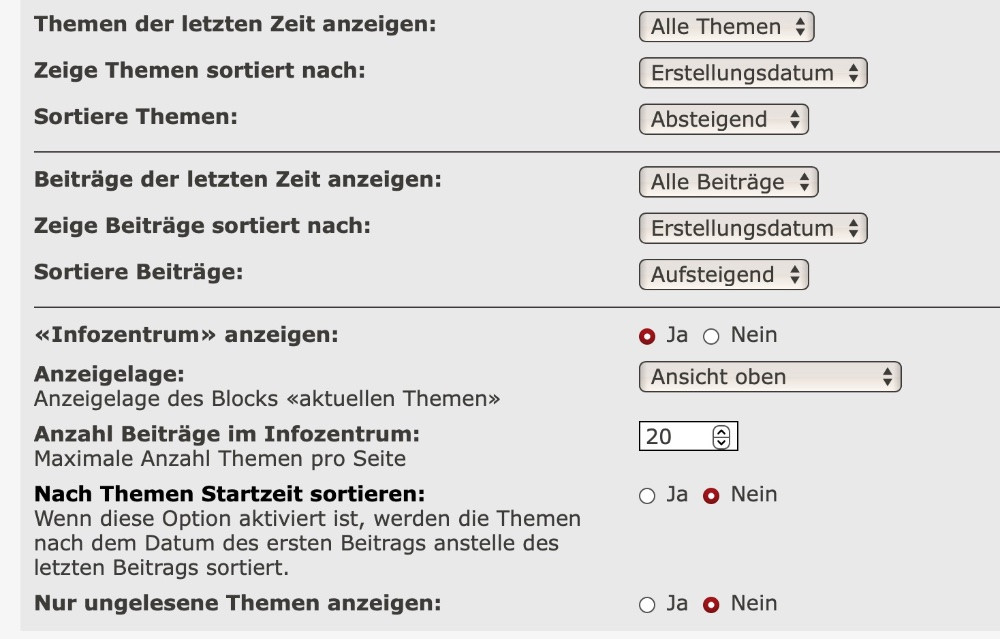Click the 'Anzeigelage:' label text
This screenshot has height=639, width=1000.
110,374
